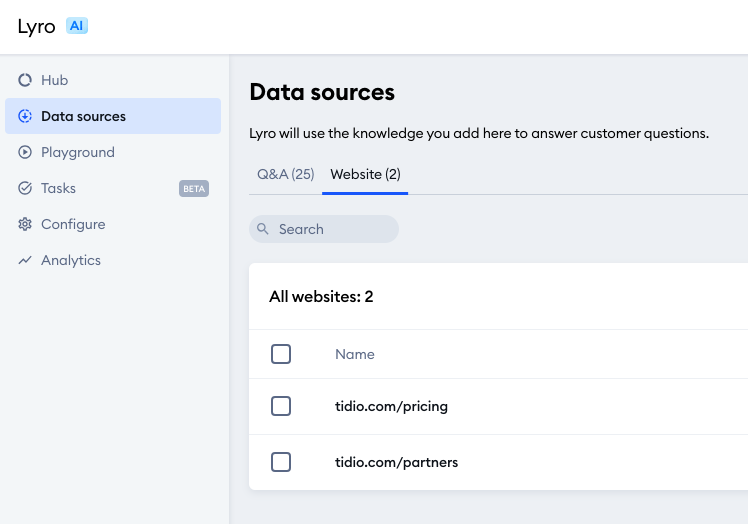This screenshot has width=748, height=524.
Task: Tick the select-all checkbox beside Name
Action: pos(281,354)
